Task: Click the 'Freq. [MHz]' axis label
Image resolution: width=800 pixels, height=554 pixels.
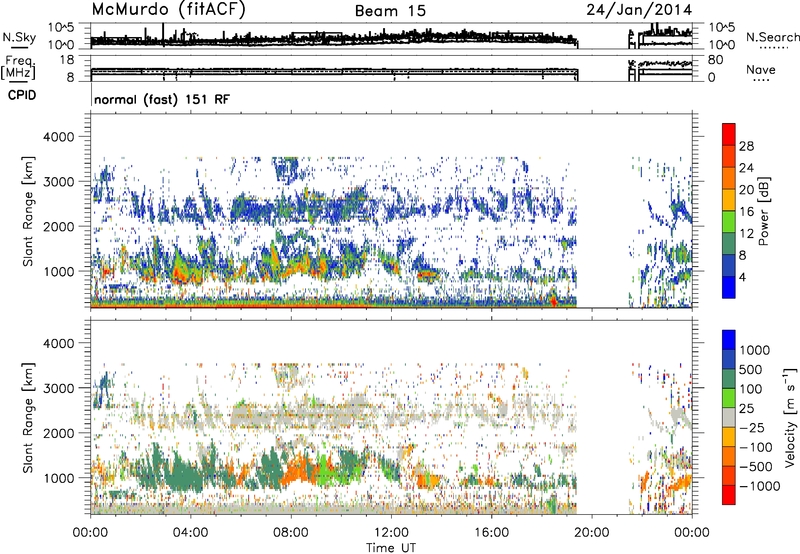Action: [x=18, y=68]
